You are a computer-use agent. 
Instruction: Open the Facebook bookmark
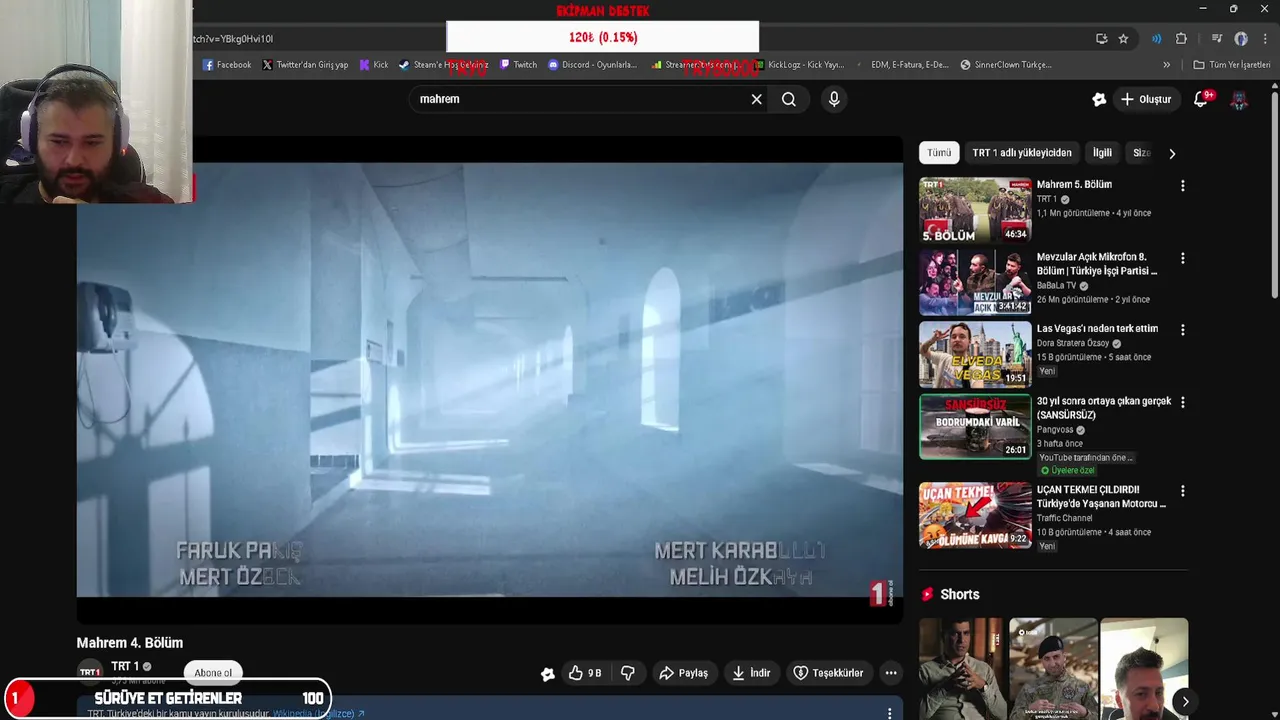pyautogui.click(x=227, y=64)
